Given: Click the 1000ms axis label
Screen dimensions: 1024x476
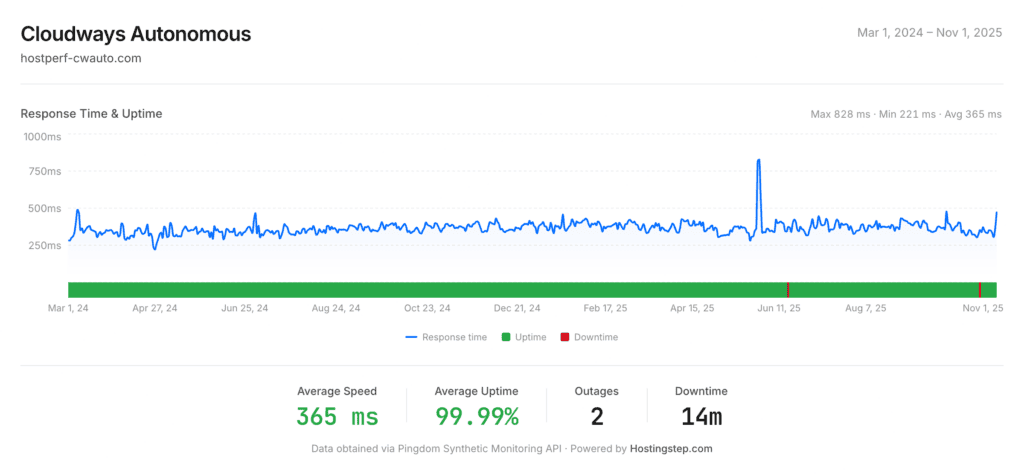Looking at the screenshot, I should pos(42,137).
